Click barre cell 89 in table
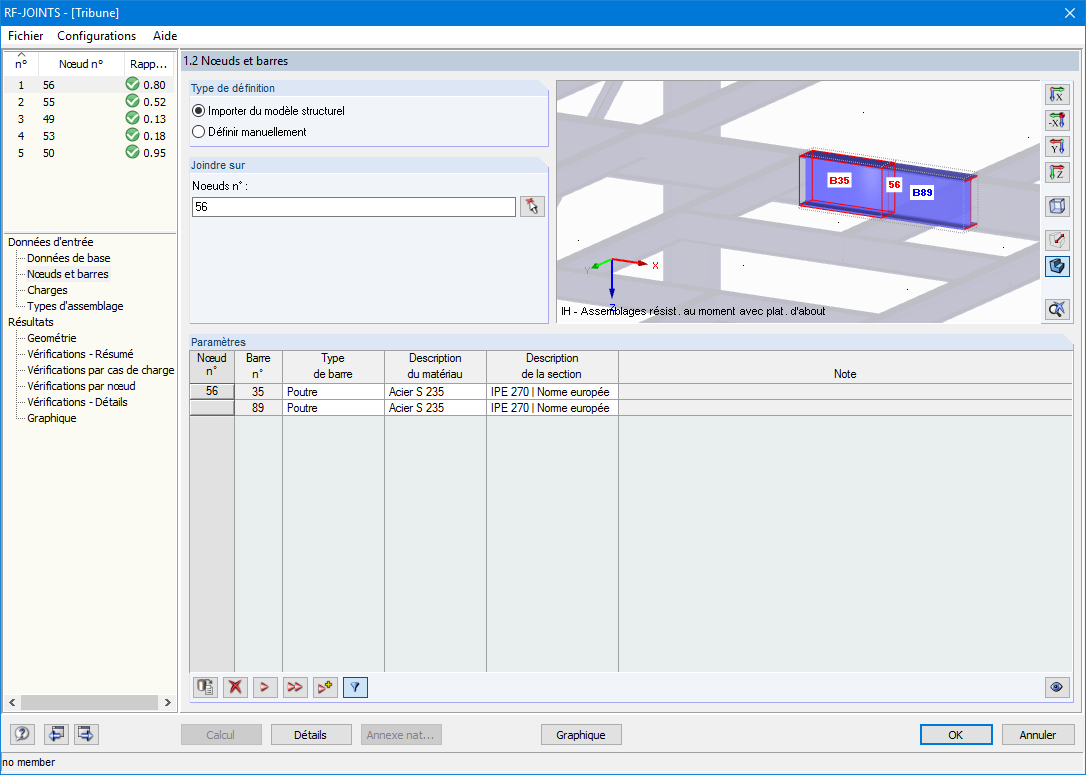The image size is (1086, 775). point(258,408)
